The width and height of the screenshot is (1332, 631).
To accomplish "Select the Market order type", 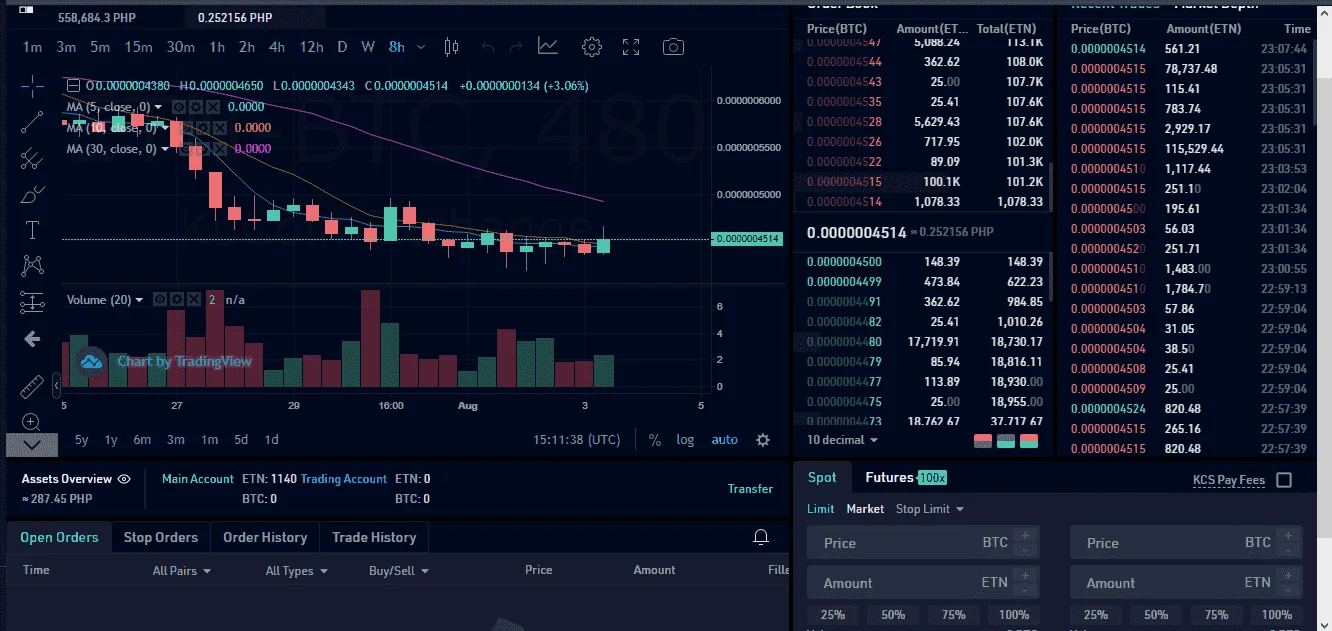I will (x=865, y=509).
